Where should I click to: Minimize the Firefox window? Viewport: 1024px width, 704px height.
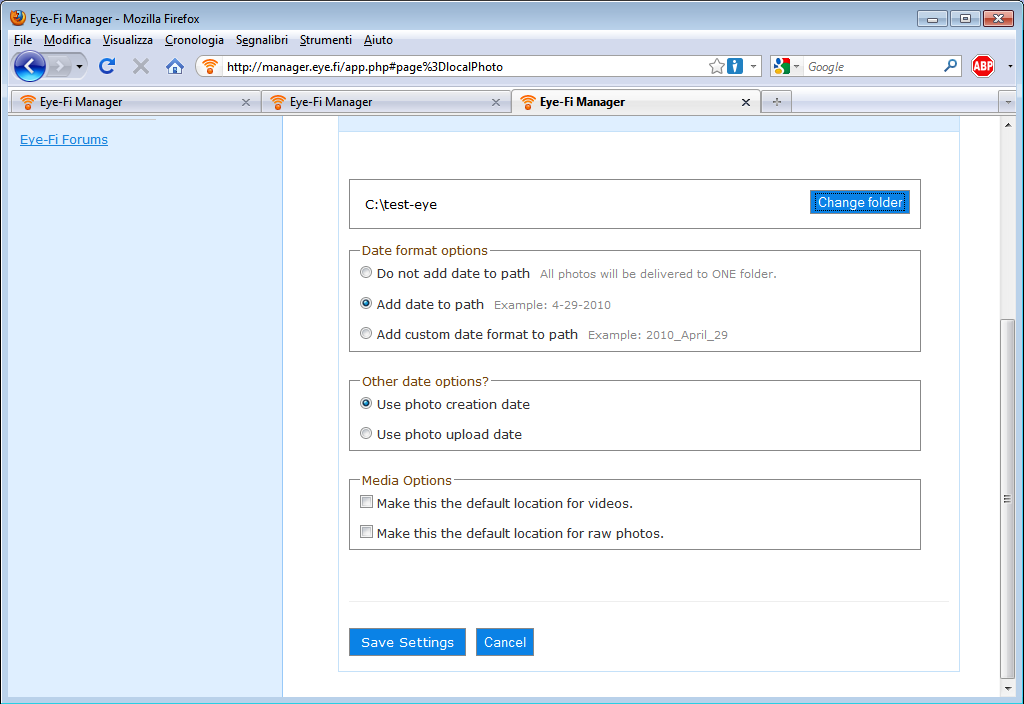[x=932, y=19]
